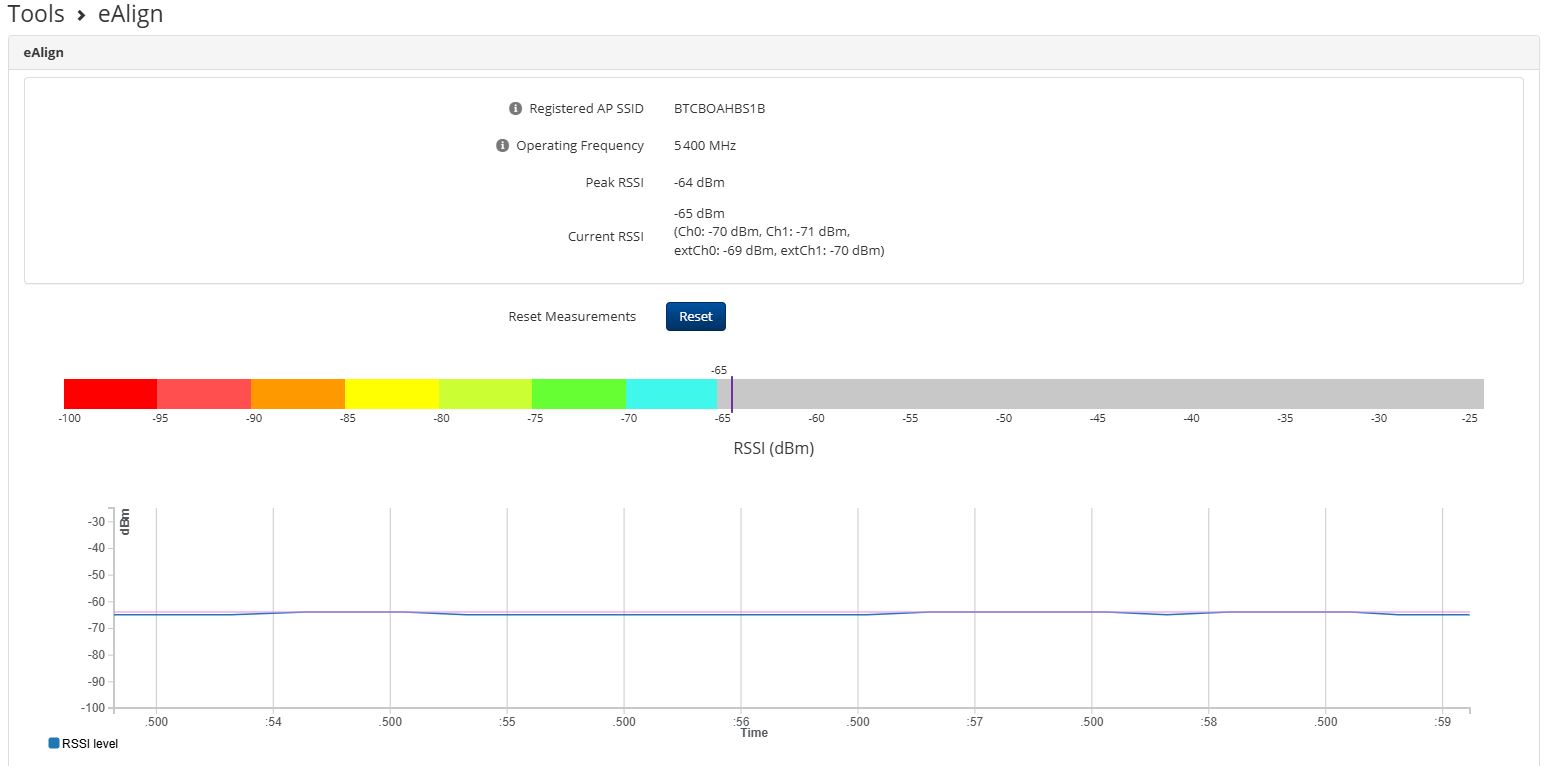Click the :57 time label on chart axis
The height and width of the screenshot is (766, 1549).
pyautogui.click(x=975, y=721)
